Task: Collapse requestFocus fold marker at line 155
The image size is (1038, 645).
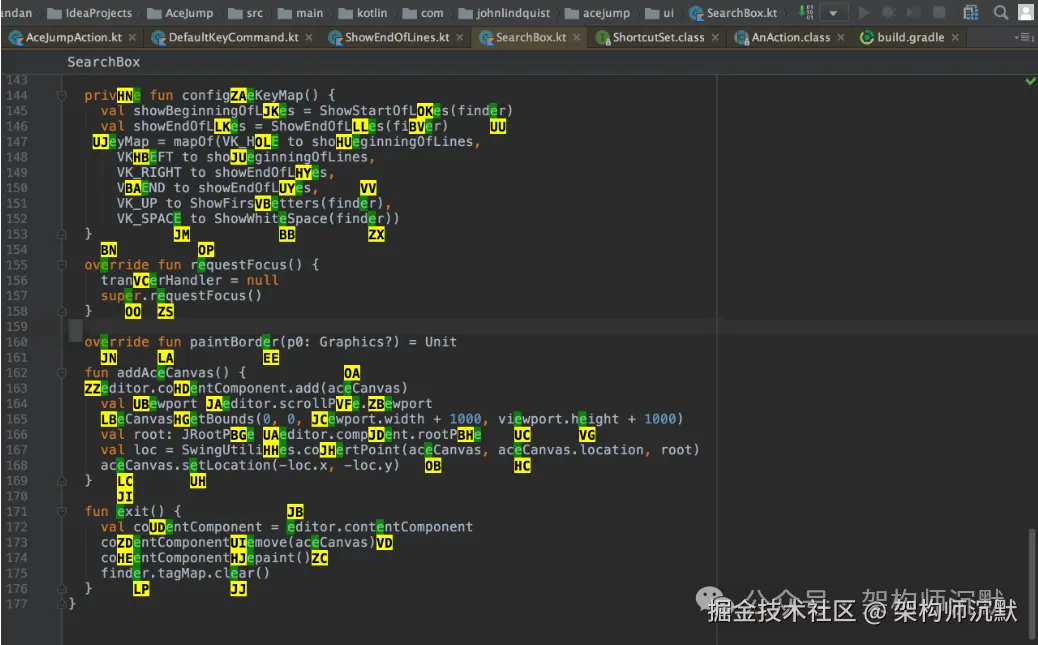Action: [x=62, y=265]
